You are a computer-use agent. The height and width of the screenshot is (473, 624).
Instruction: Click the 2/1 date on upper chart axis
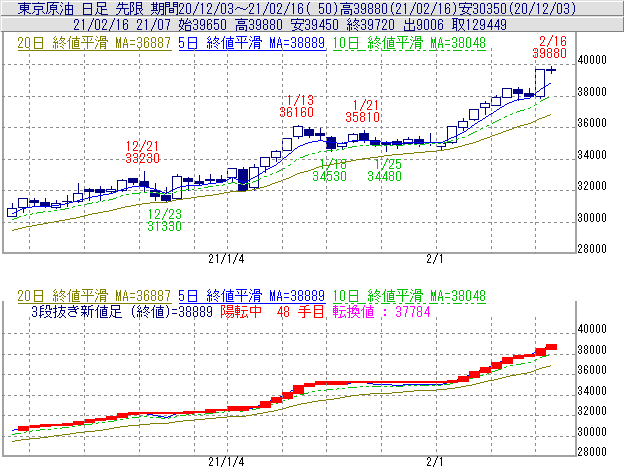[x=435, y=259]
